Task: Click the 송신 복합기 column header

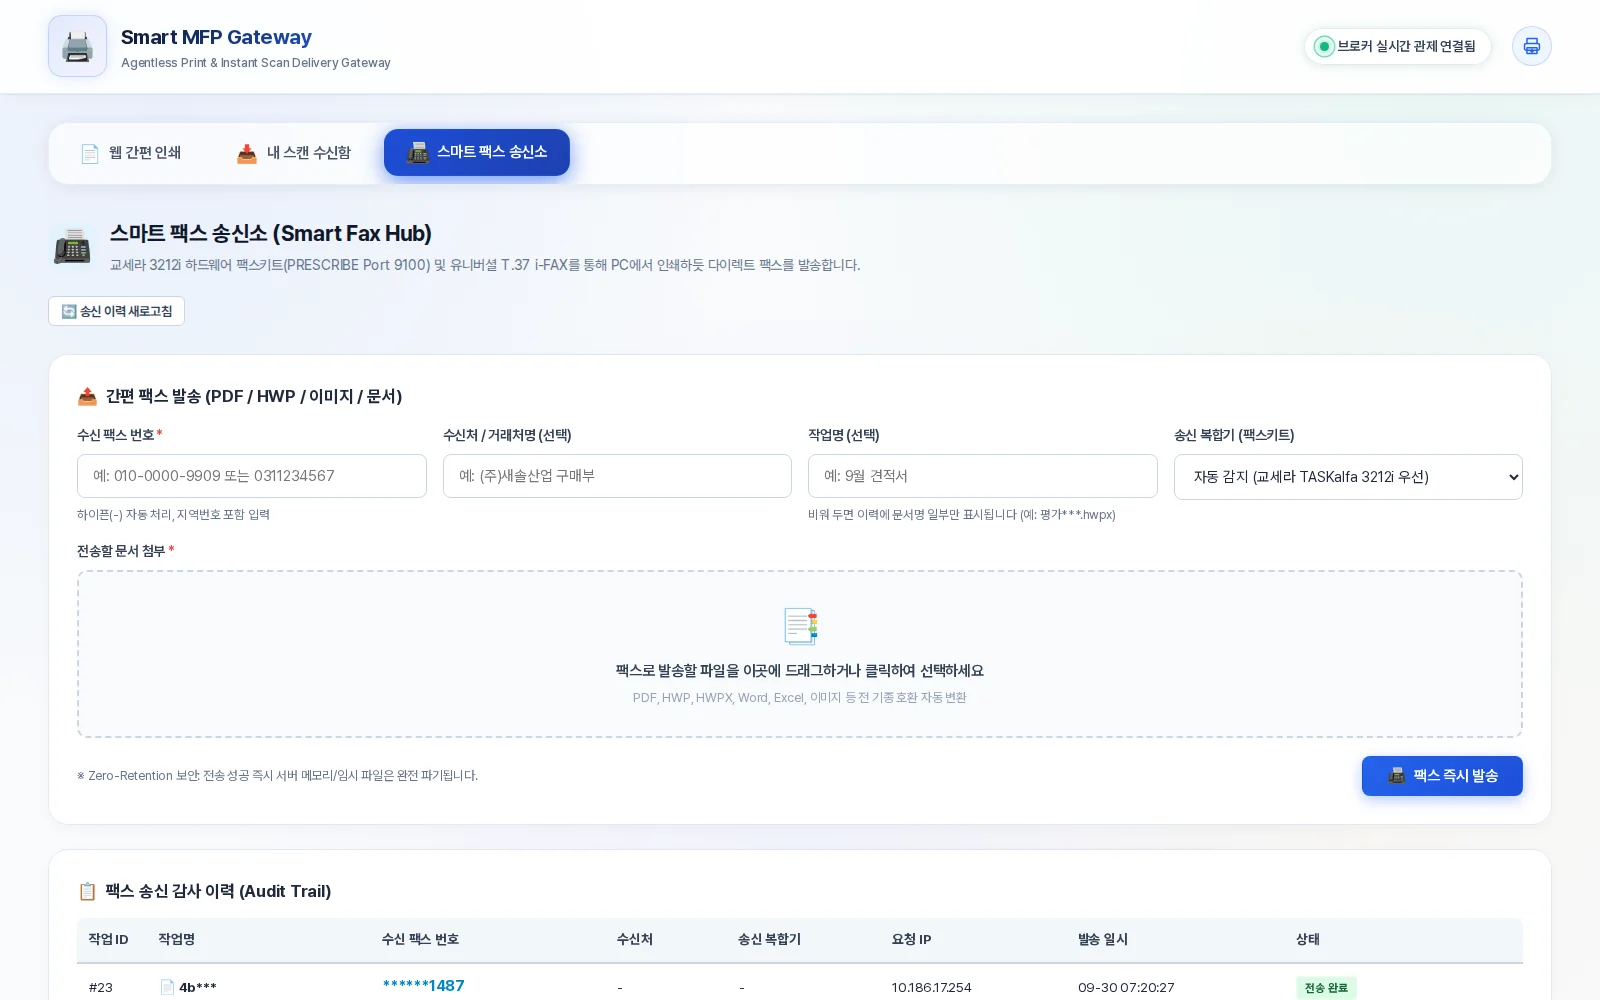Action: click(x=769, y=939)
